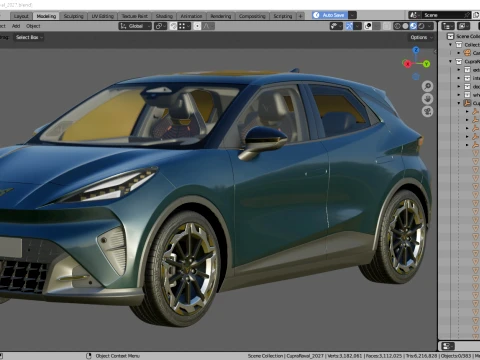The height and width of the screenshot is (360, 480).
Task: Open the Options dropdown in viewport
Action: [x=421, y=37]
